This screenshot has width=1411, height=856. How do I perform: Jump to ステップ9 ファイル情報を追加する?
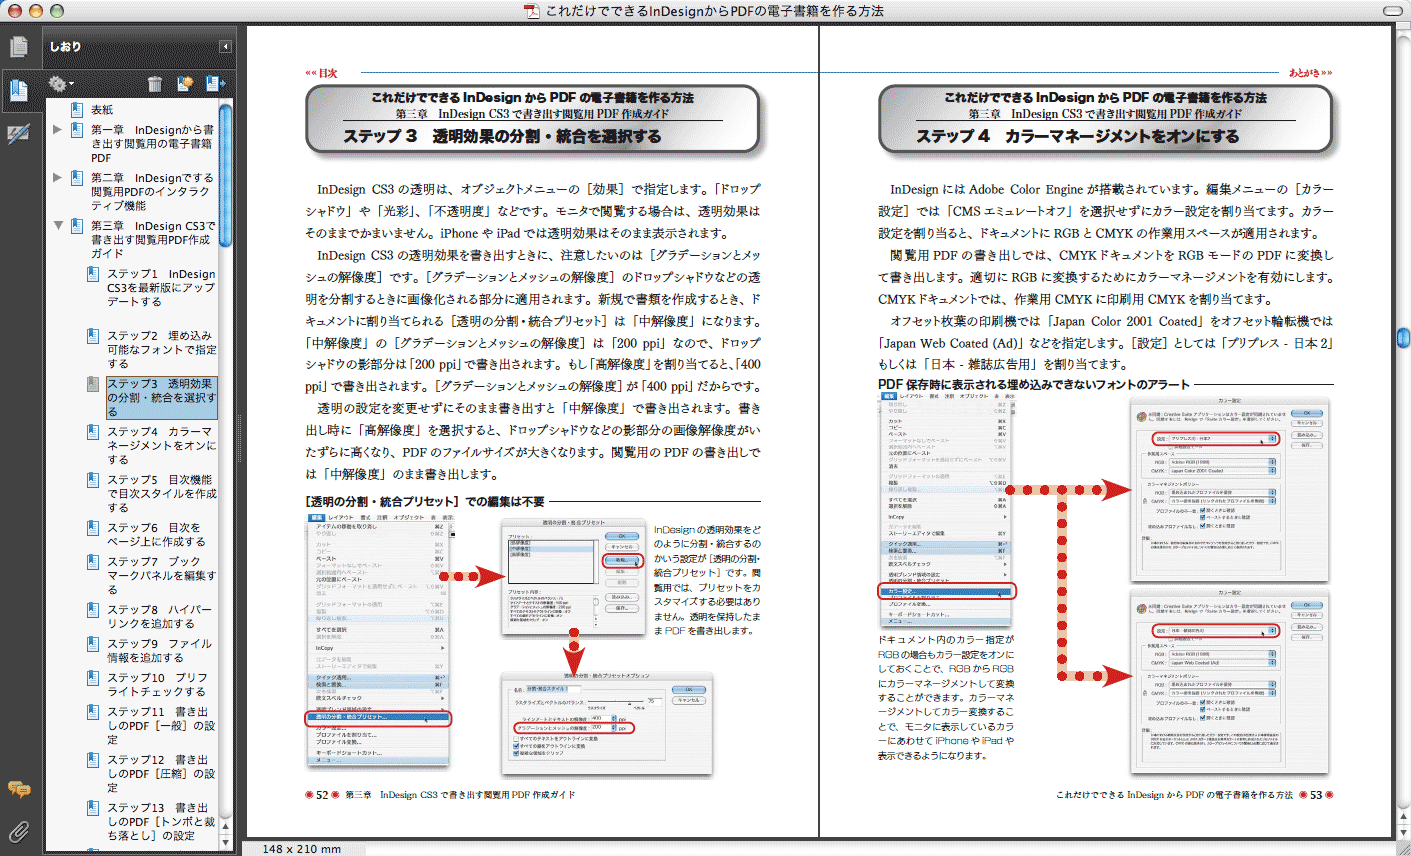[159, 651]
